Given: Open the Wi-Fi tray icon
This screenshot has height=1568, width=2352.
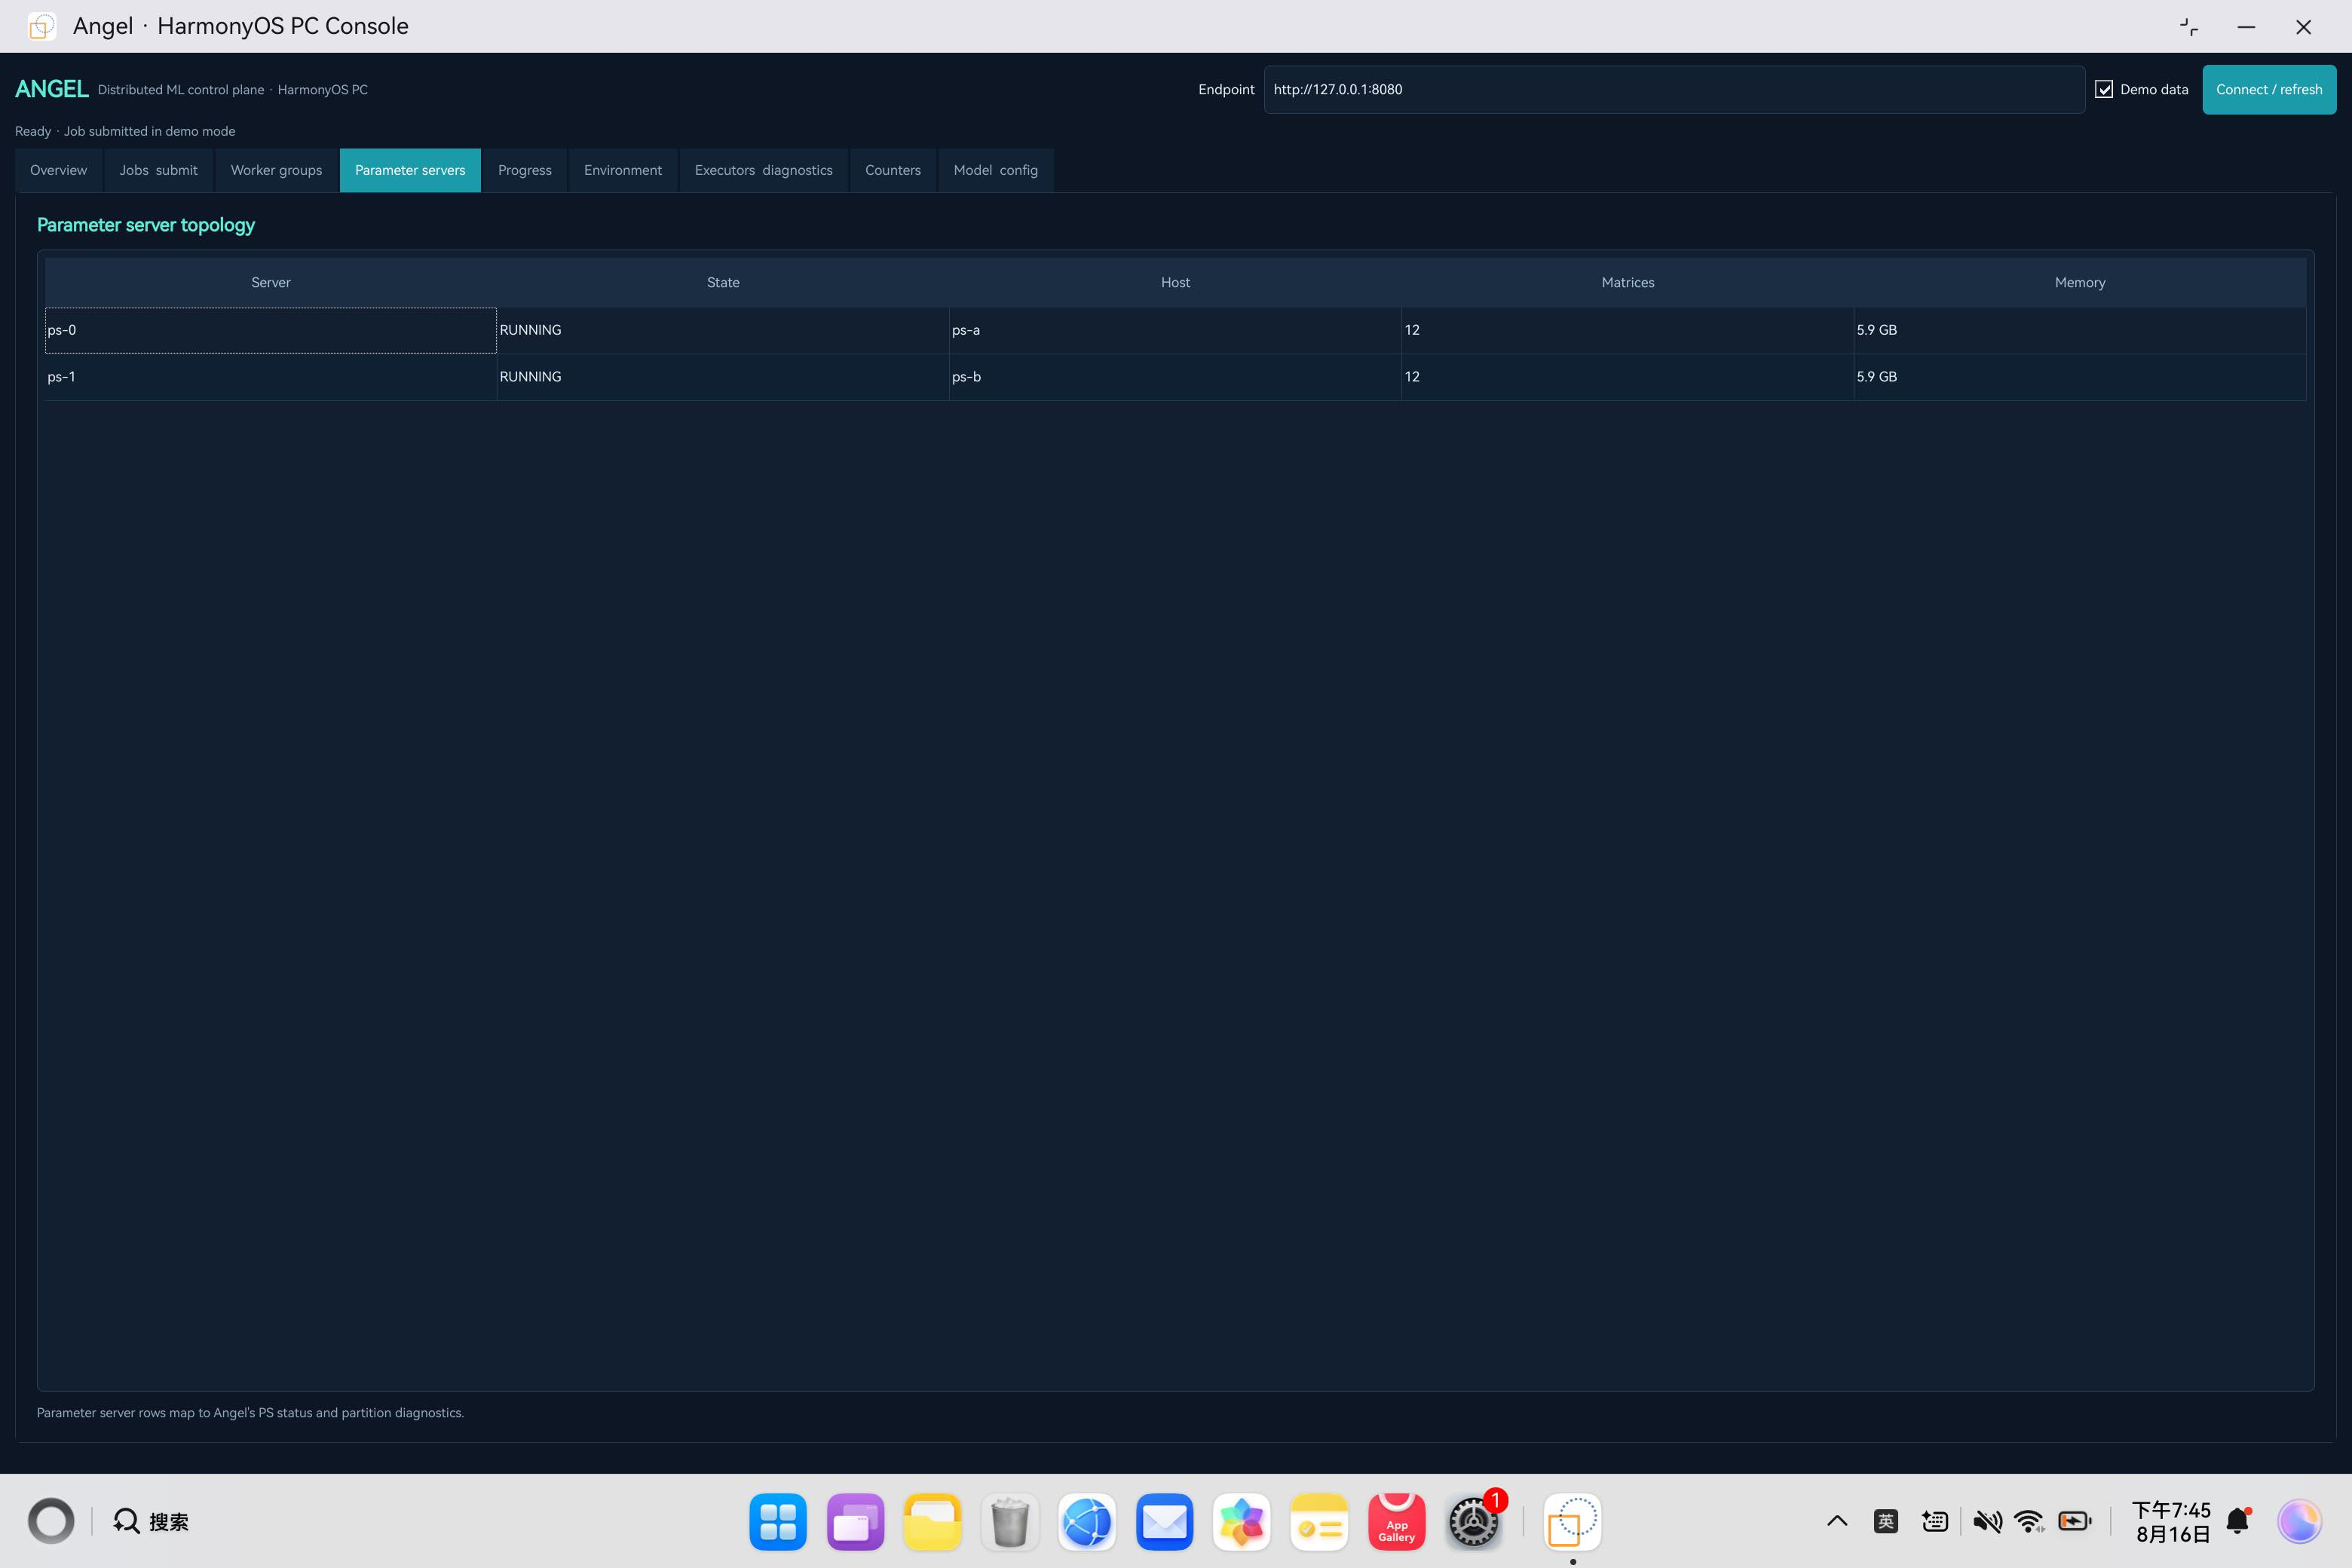Looking at the screenshot, I should coord(2030,1521).
